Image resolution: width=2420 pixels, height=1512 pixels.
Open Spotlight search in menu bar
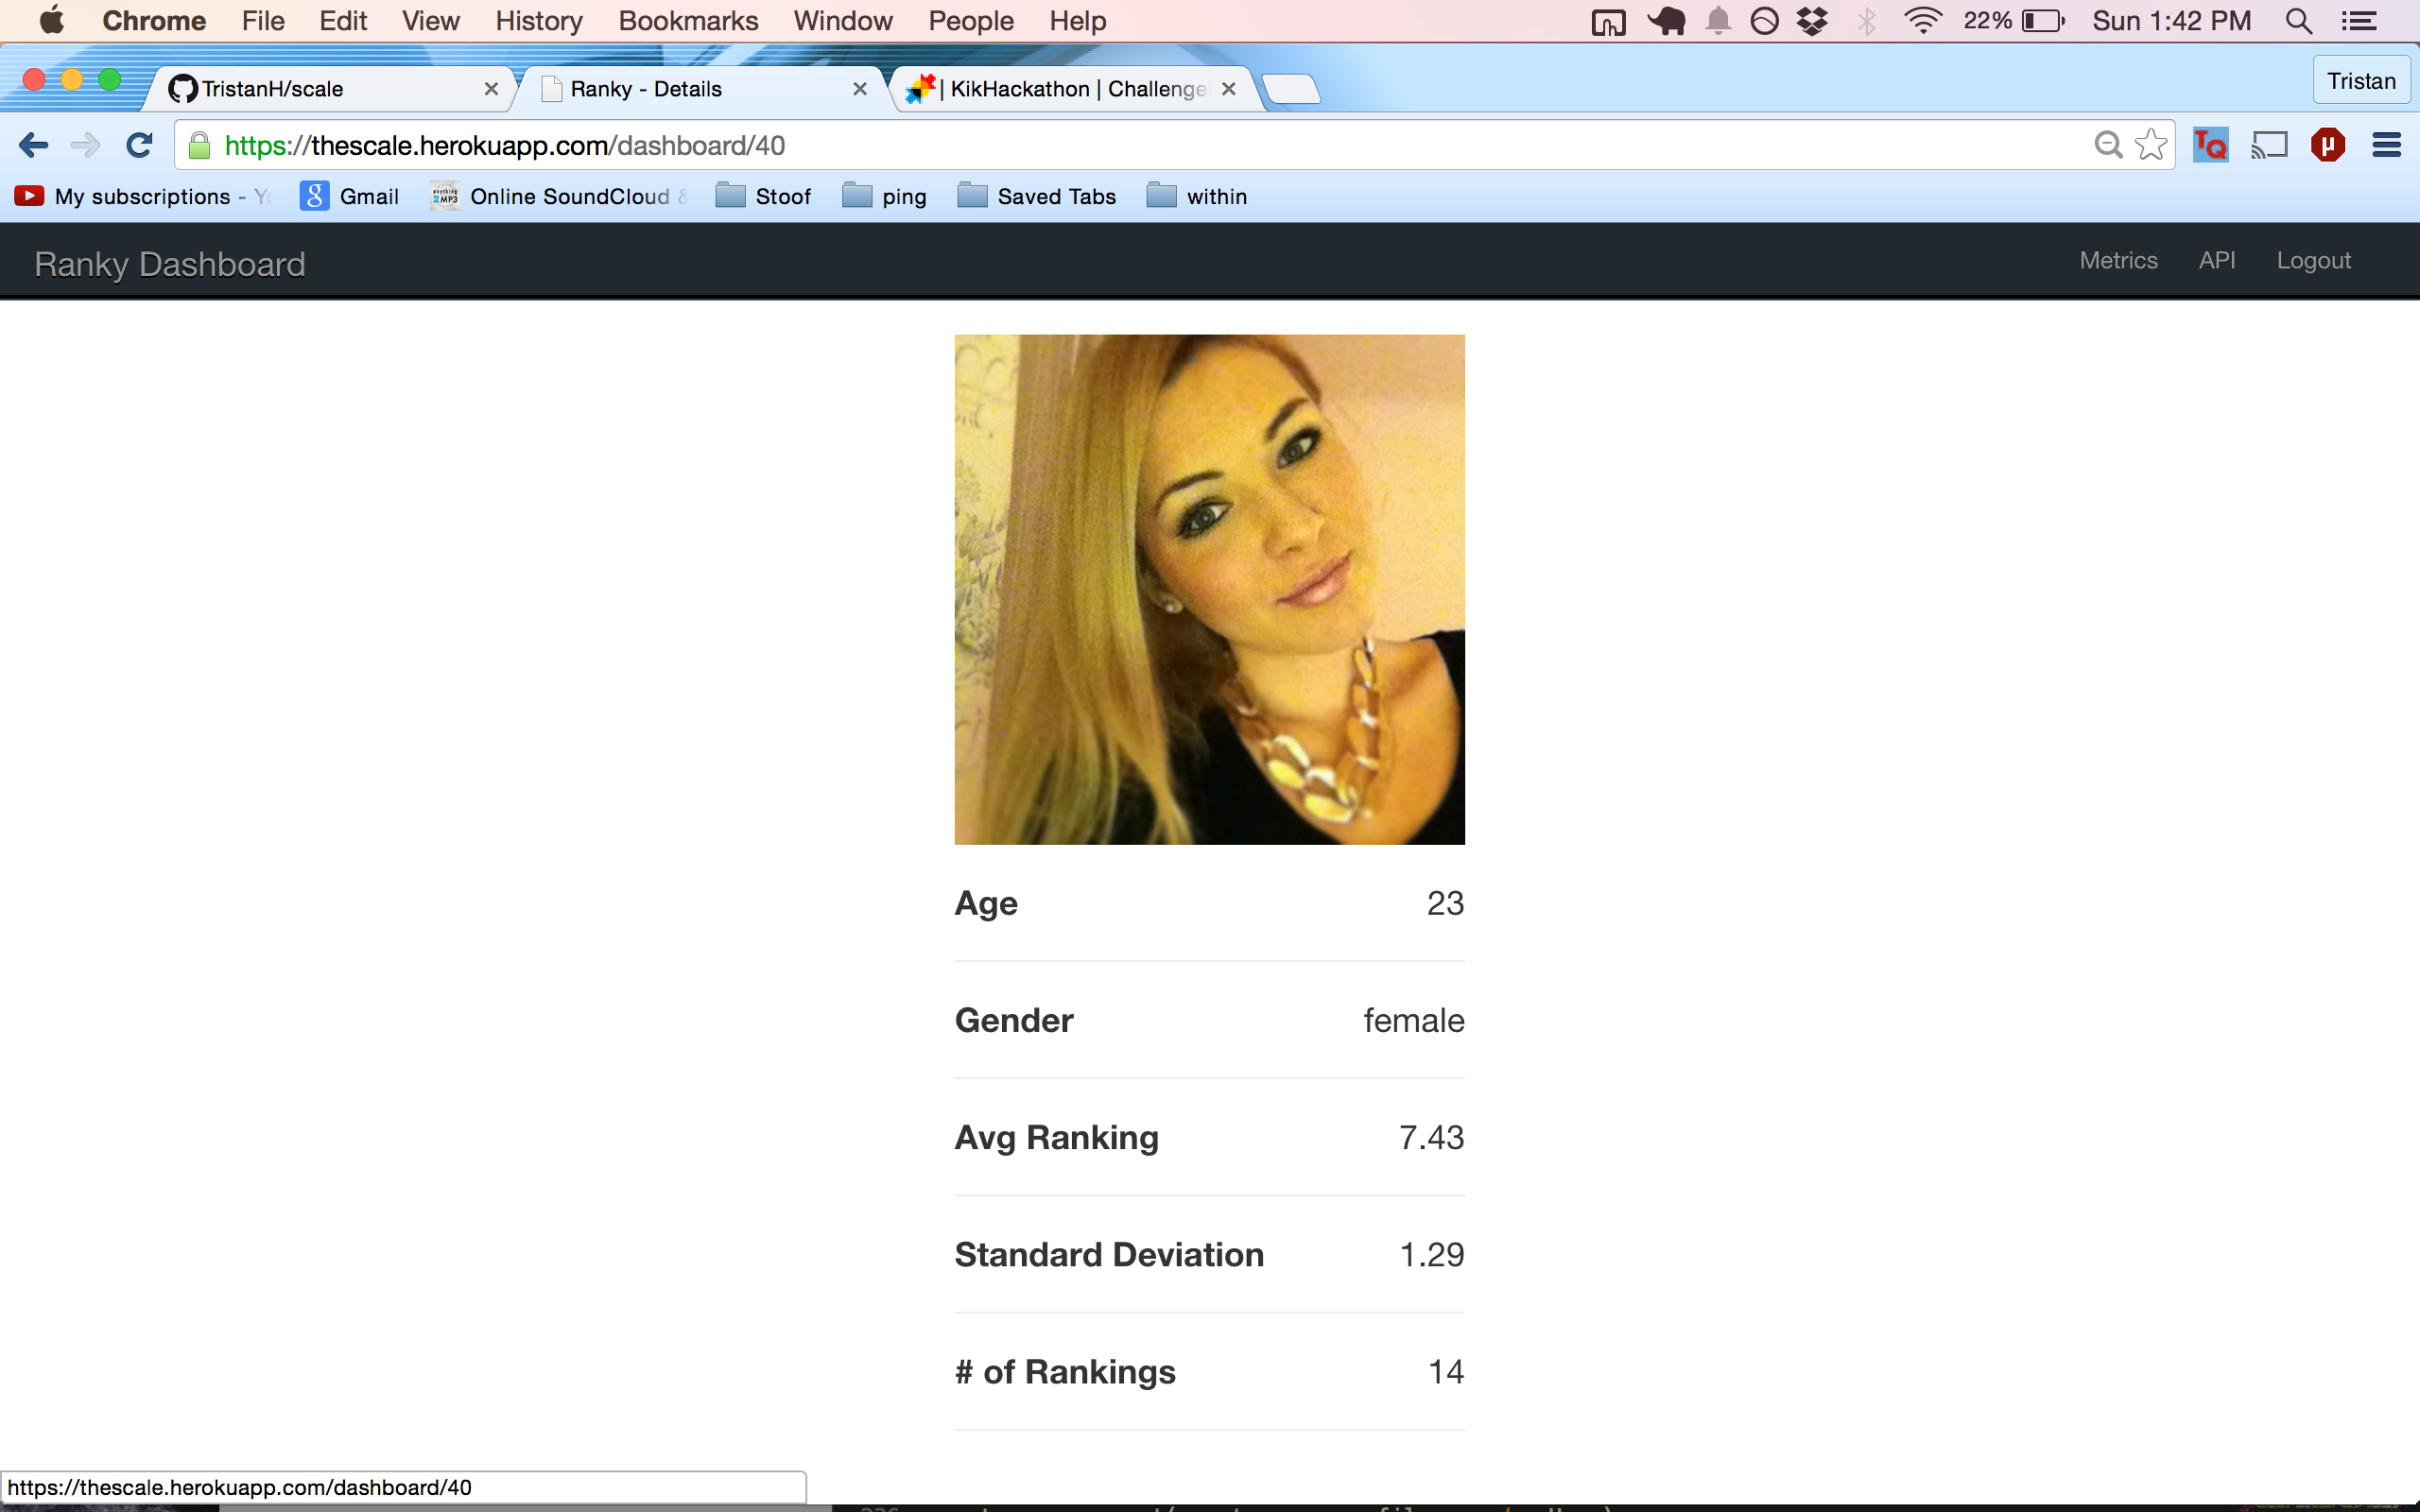click(x=2298, y=21)
